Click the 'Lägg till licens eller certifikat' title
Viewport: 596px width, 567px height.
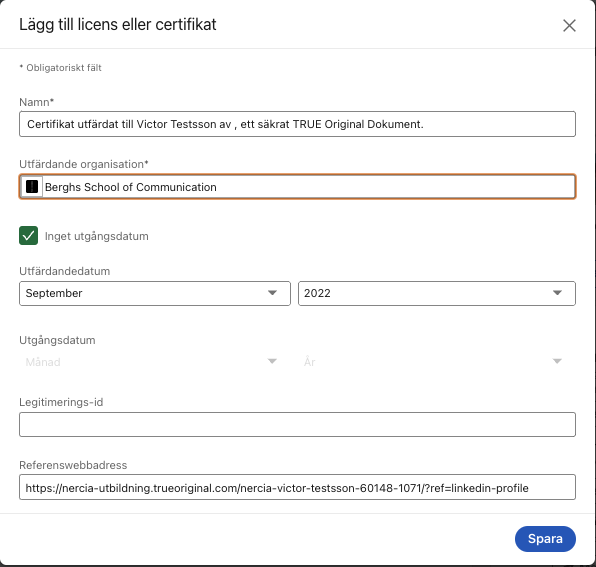[118, 25]
